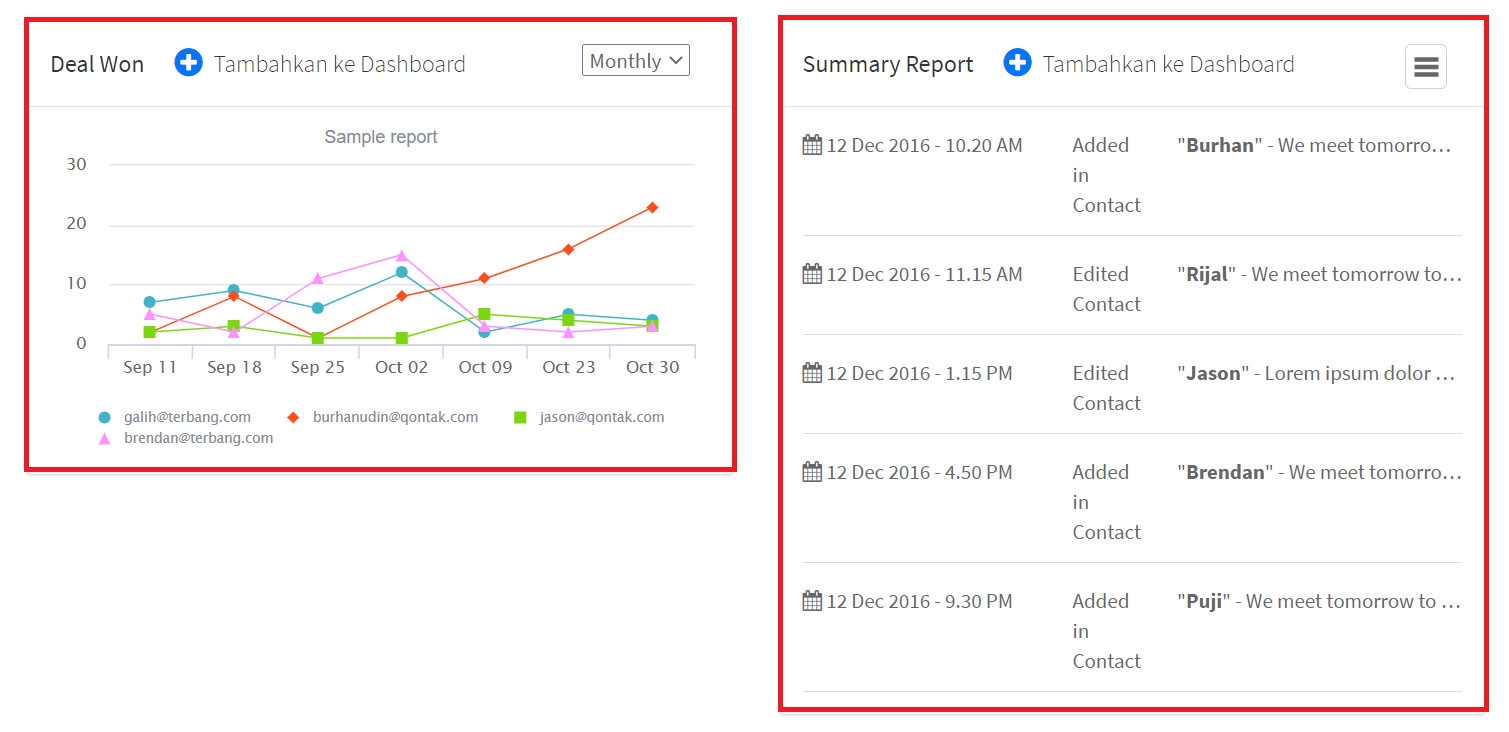Click the pink triangle point at Oct 02
This screenshot has height=732, width=1509.
pyautogui.click(x=402, y=255)
